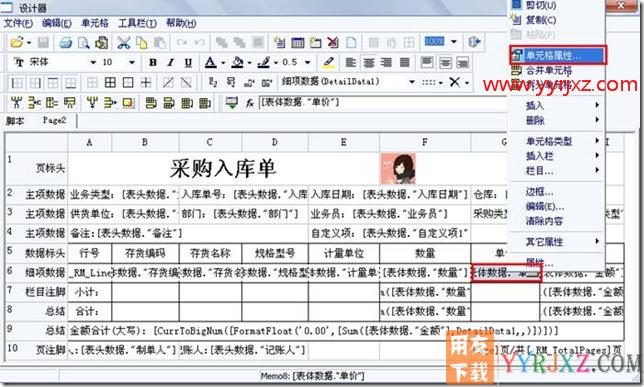This screenshot has width=644, height=387.
Task: Open the line width 0.5 dropdown
Action: pos(307,62)
